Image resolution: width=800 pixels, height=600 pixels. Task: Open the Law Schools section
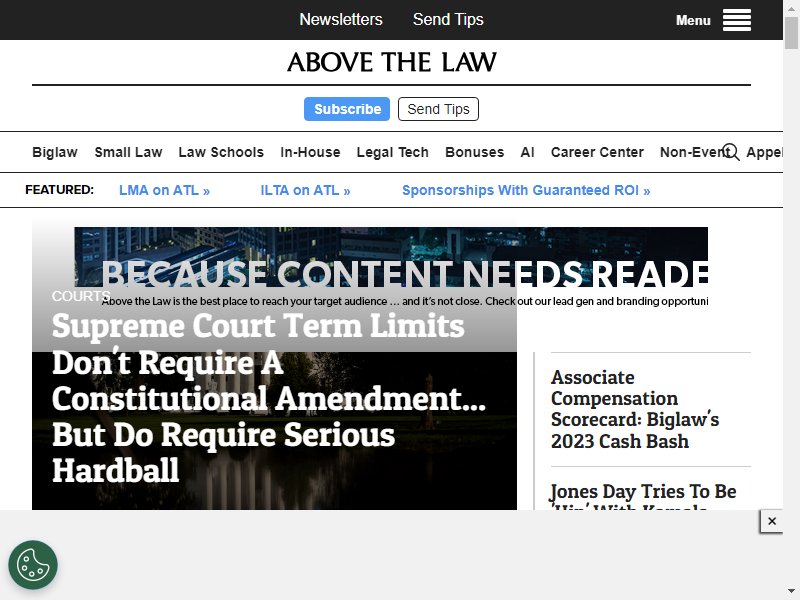pyautogui.click(x=221, y=152)
